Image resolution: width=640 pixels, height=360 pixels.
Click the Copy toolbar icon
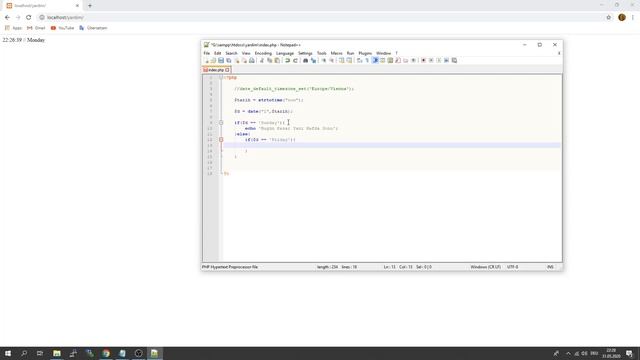269,60
